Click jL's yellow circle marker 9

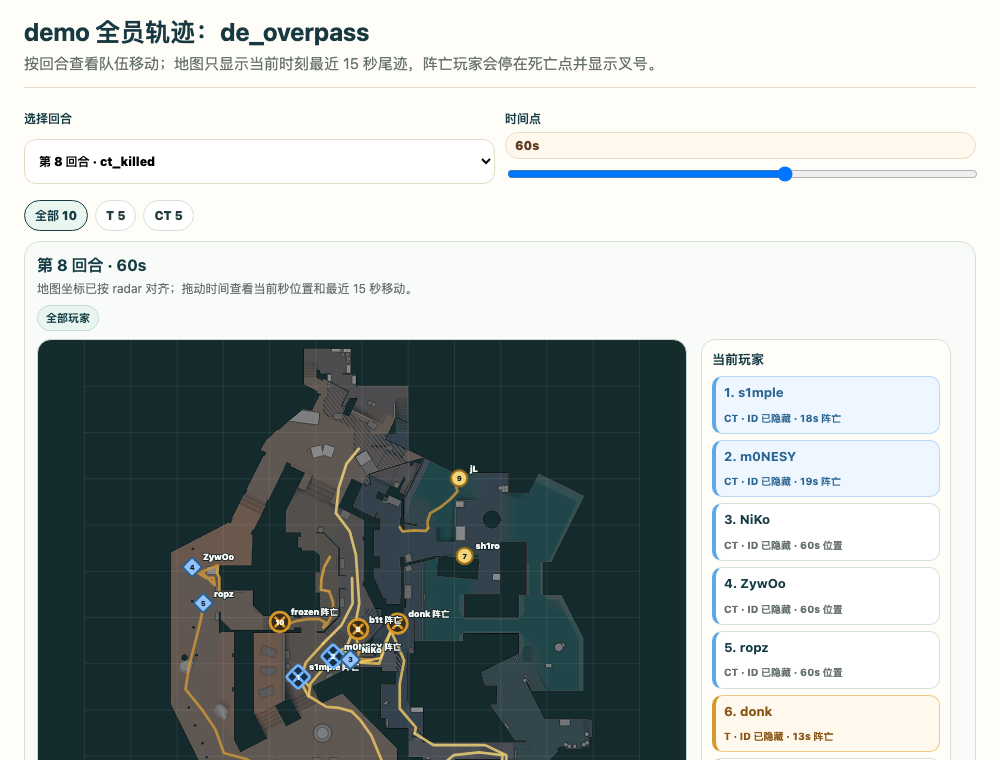click(x=459, y=478)
